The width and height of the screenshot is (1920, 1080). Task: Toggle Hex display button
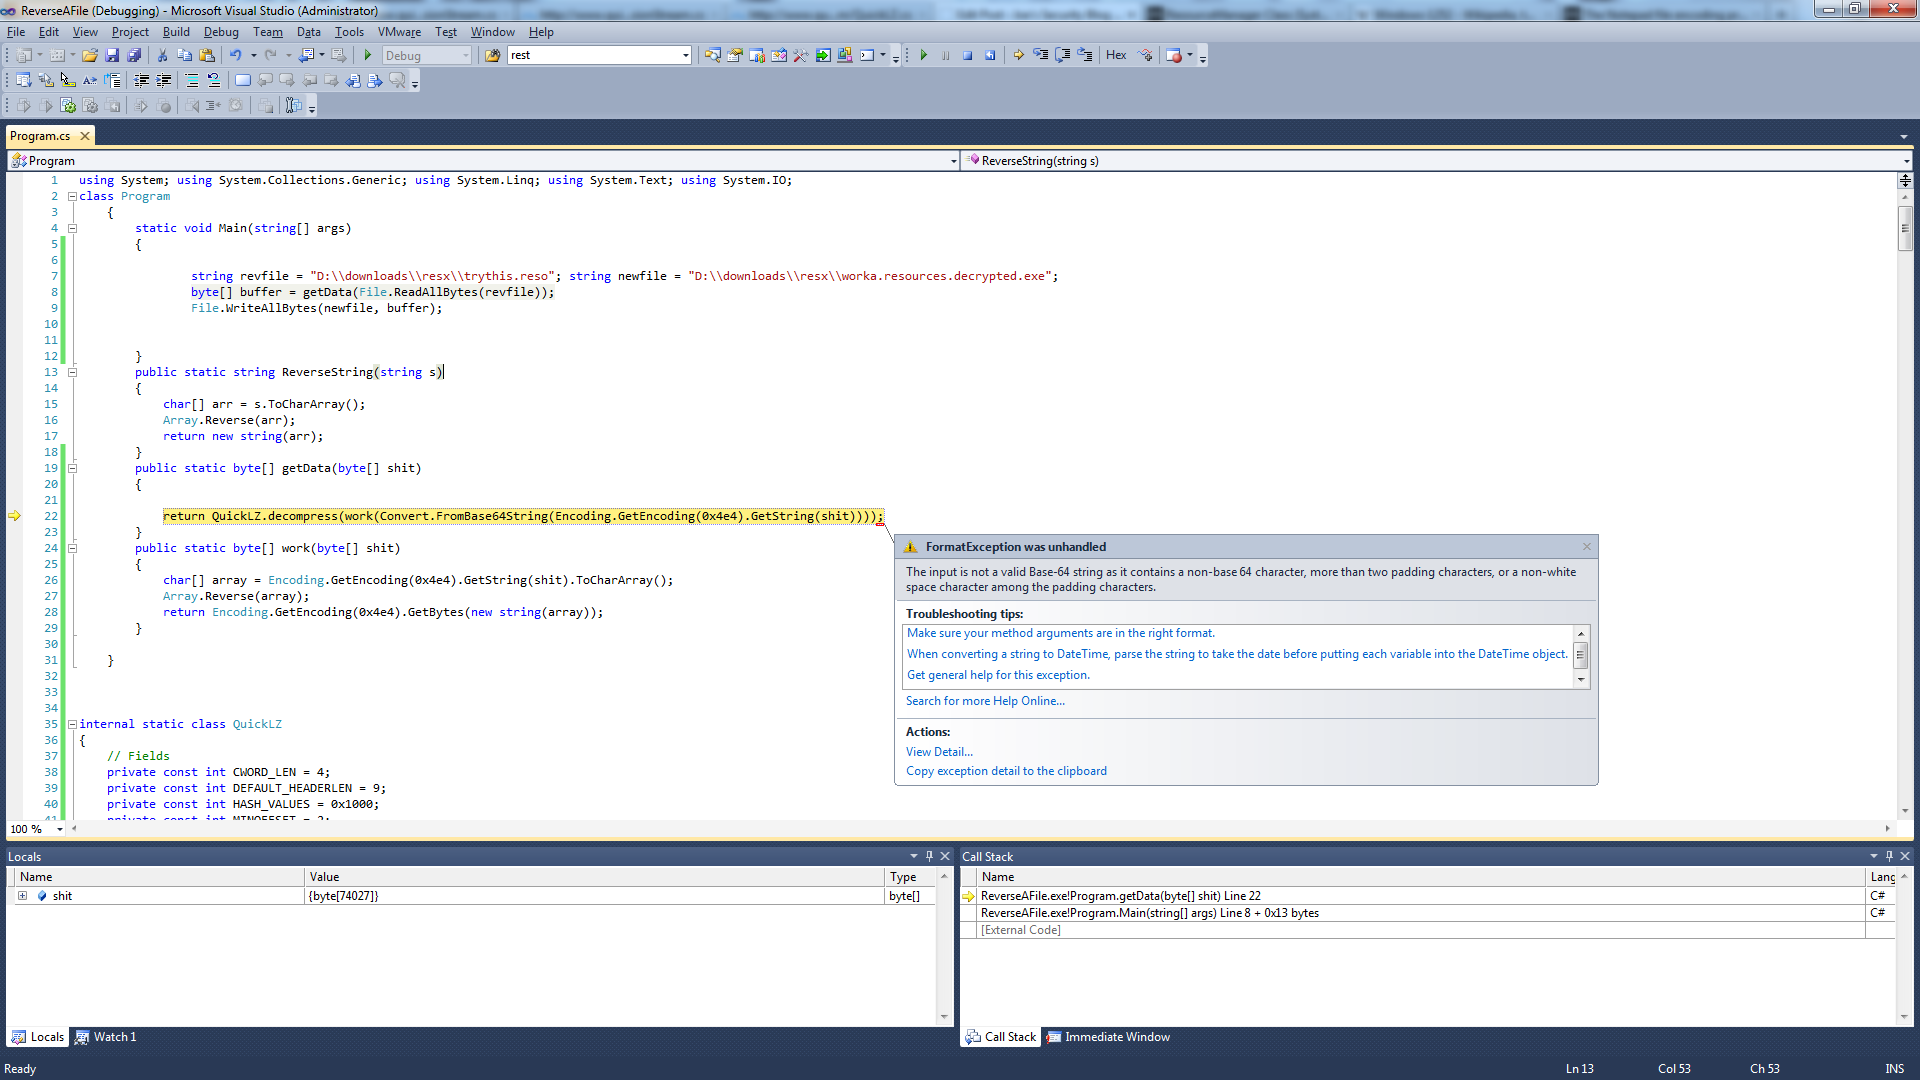click(x=1116, y=55)
